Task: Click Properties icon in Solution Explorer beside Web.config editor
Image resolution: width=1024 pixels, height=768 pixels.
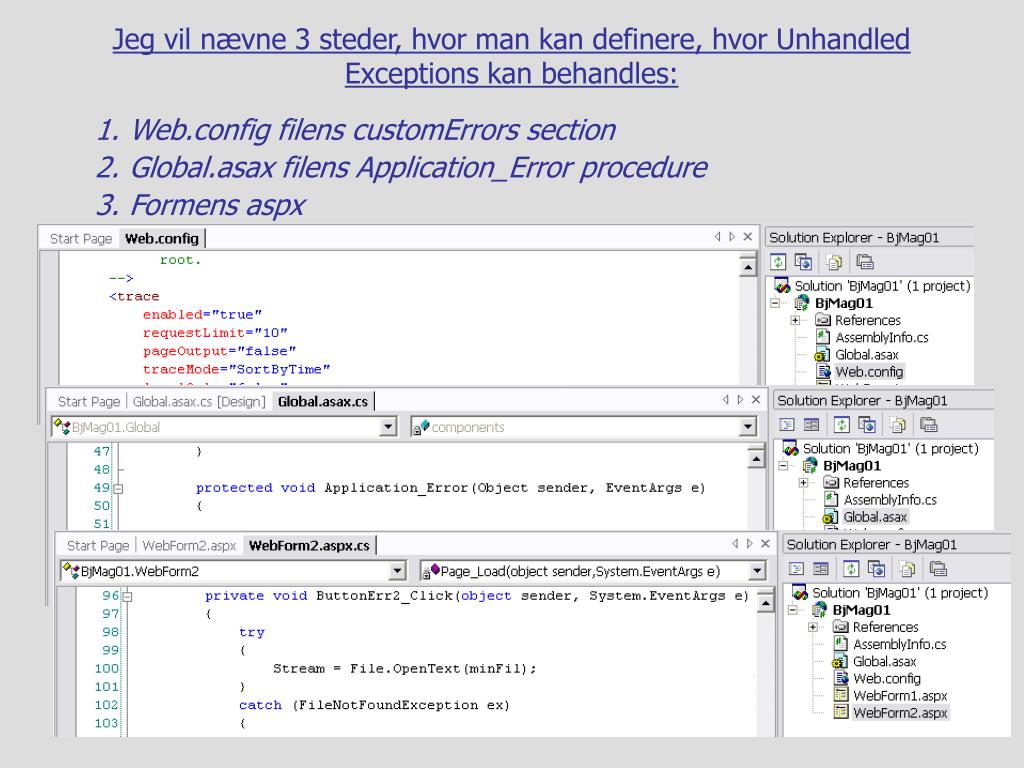Action: (865, 262)
